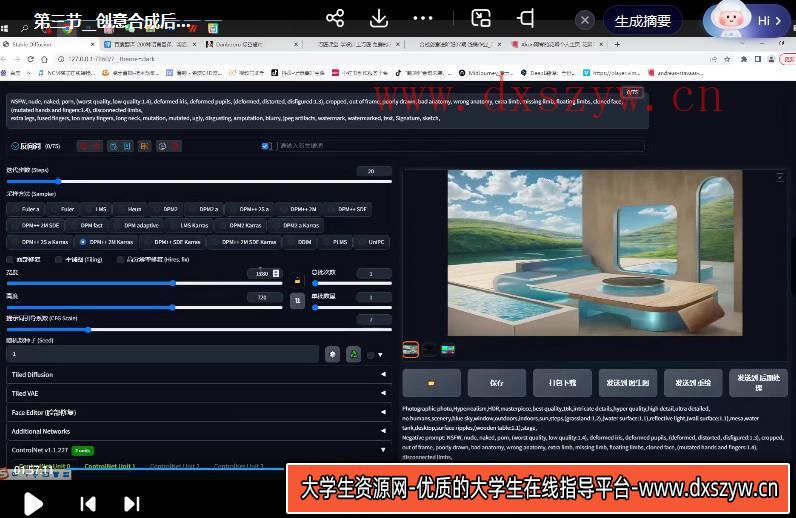Click the 发送到重绘 button
Image resolution: width=796 pixels, height=518 pixels.
tap(693, 383)
